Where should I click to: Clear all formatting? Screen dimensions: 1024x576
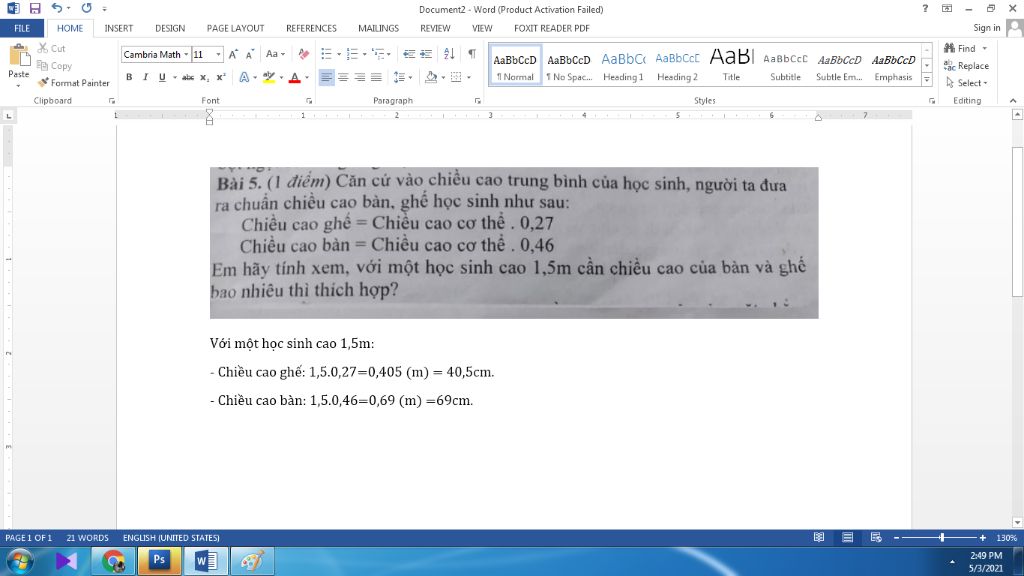coord(304,54)
